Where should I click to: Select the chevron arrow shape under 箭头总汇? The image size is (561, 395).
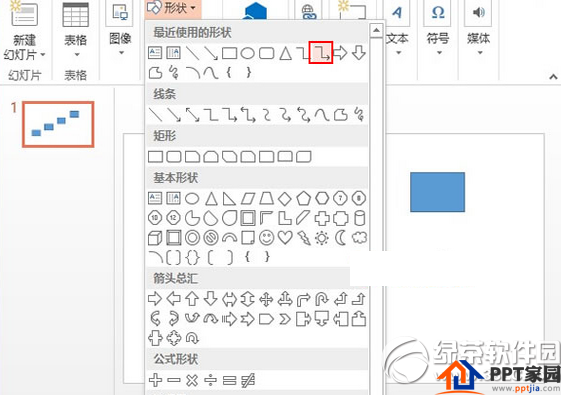click(x=285, y=319)
